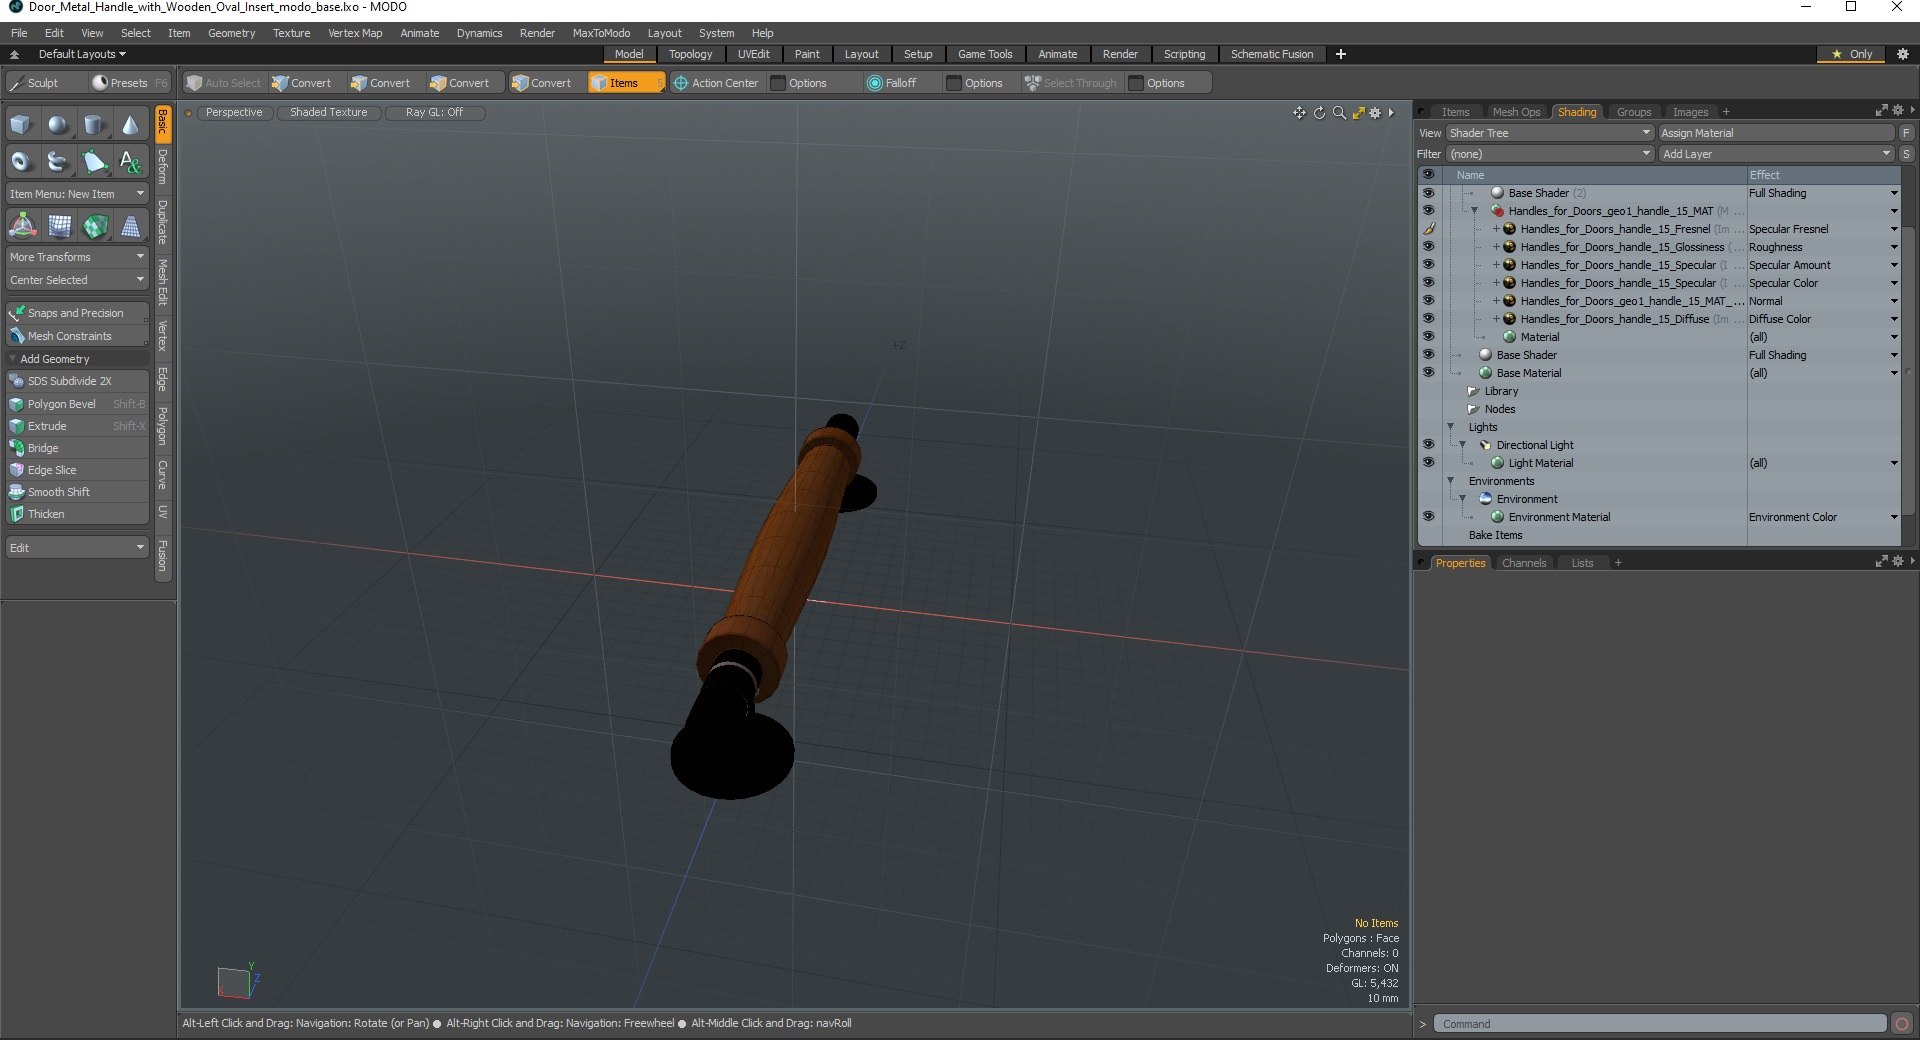Toggle visibility of Light Material
The height and width of the screenshot is (1040, 1920).
click(x=1428, y=463)
